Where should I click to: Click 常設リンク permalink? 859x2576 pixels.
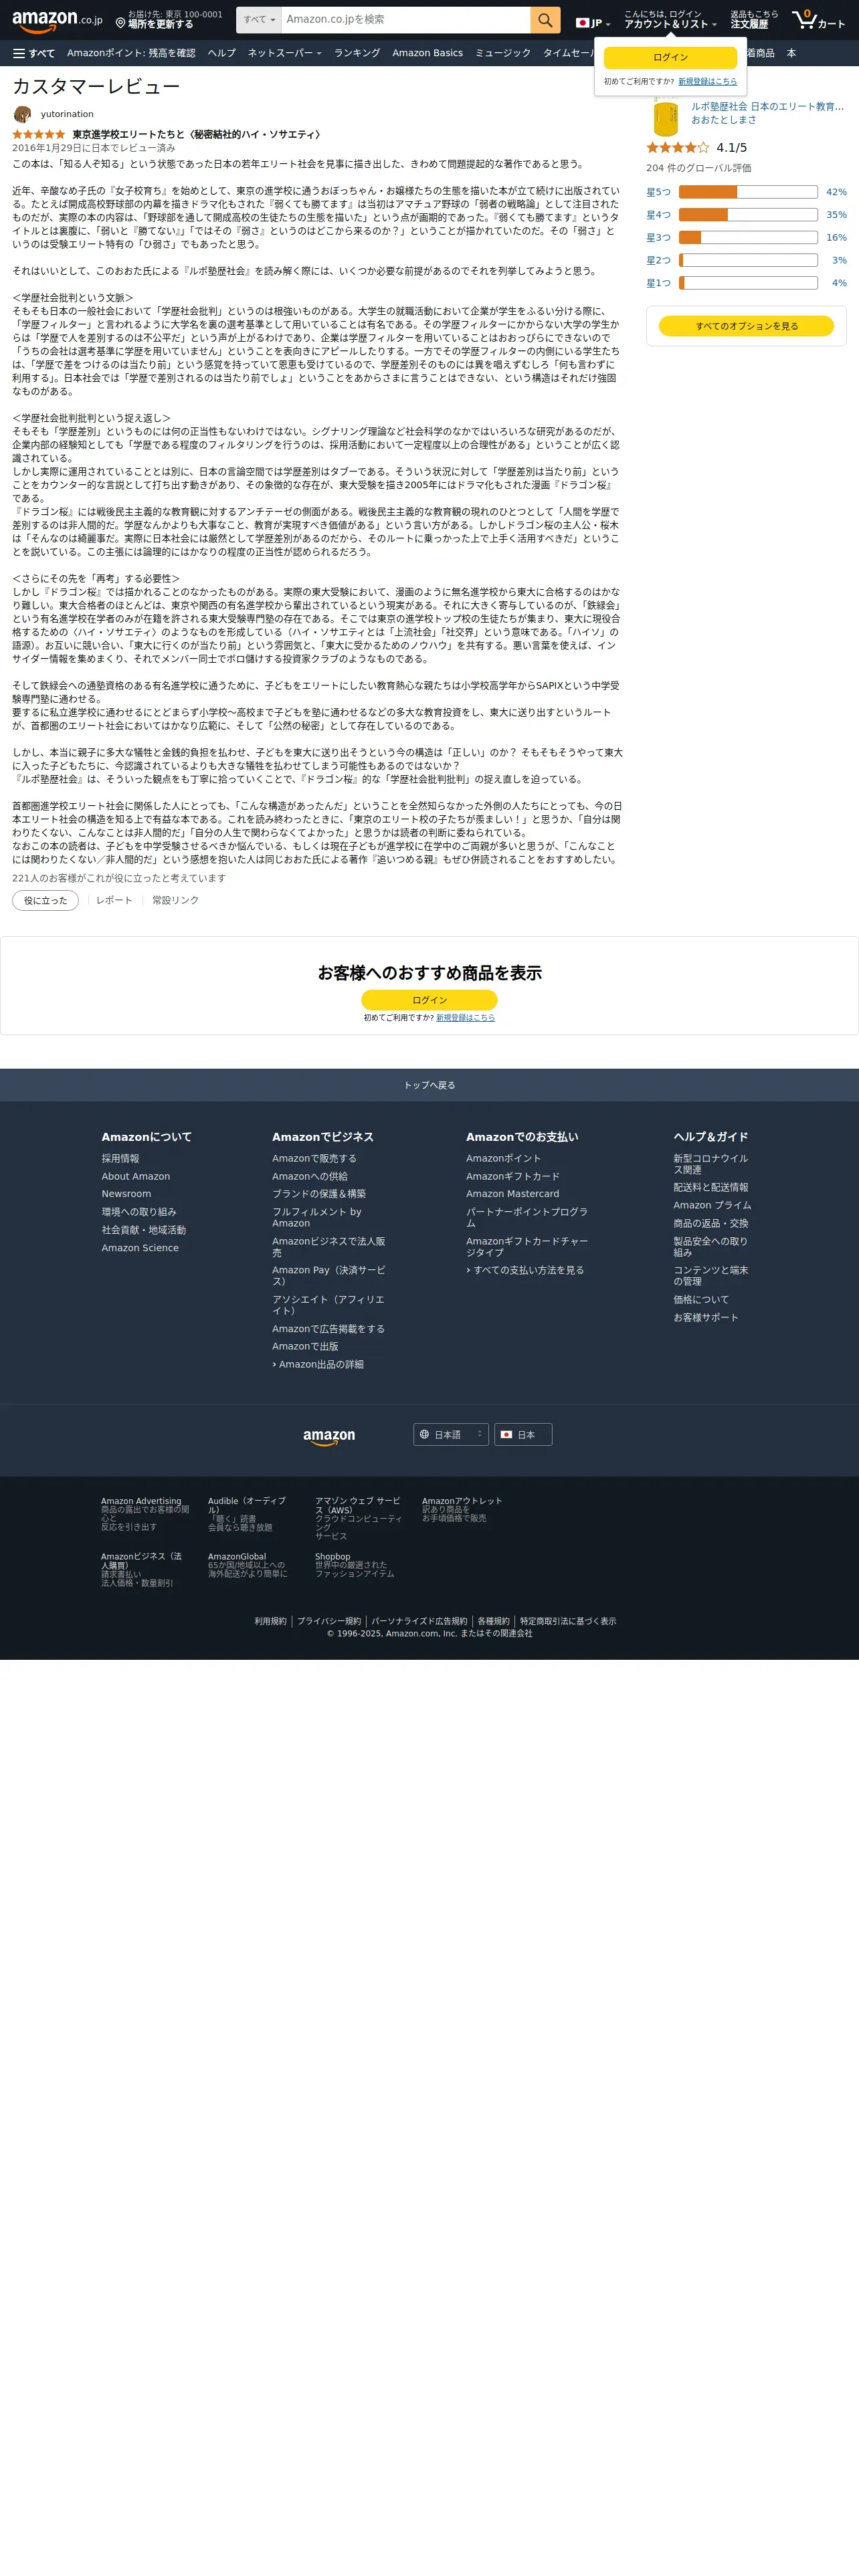tap(175, 901)
